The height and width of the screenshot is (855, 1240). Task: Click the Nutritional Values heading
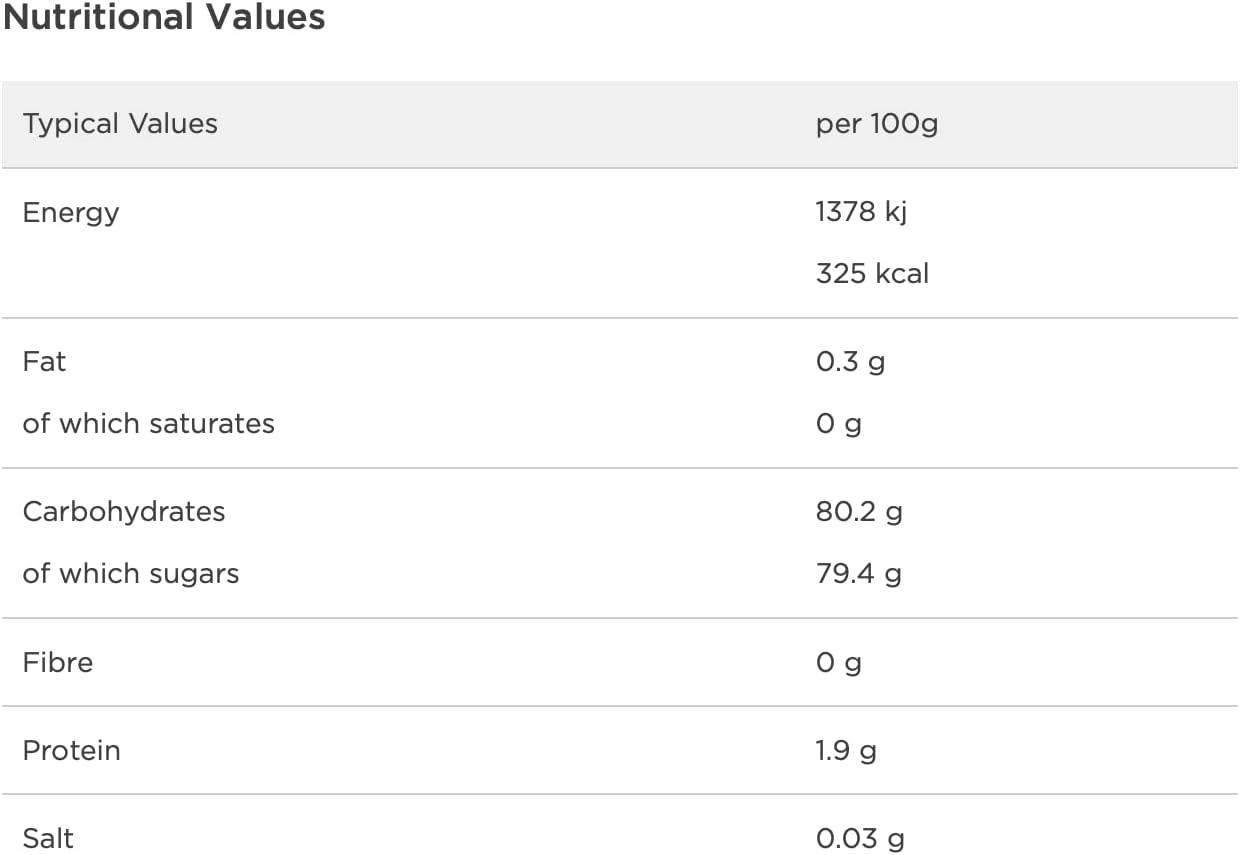[164, 18]
